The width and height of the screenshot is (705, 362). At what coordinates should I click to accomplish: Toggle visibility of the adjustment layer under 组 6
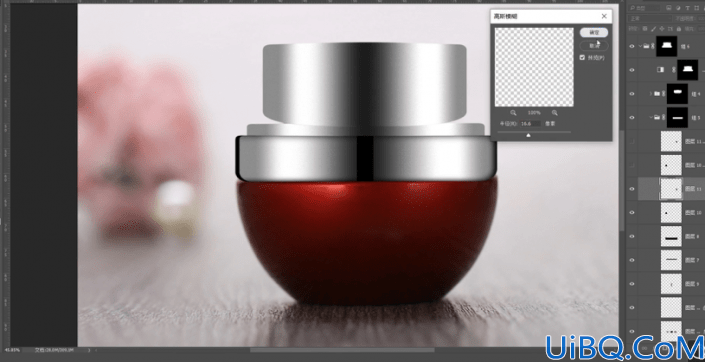632,70
